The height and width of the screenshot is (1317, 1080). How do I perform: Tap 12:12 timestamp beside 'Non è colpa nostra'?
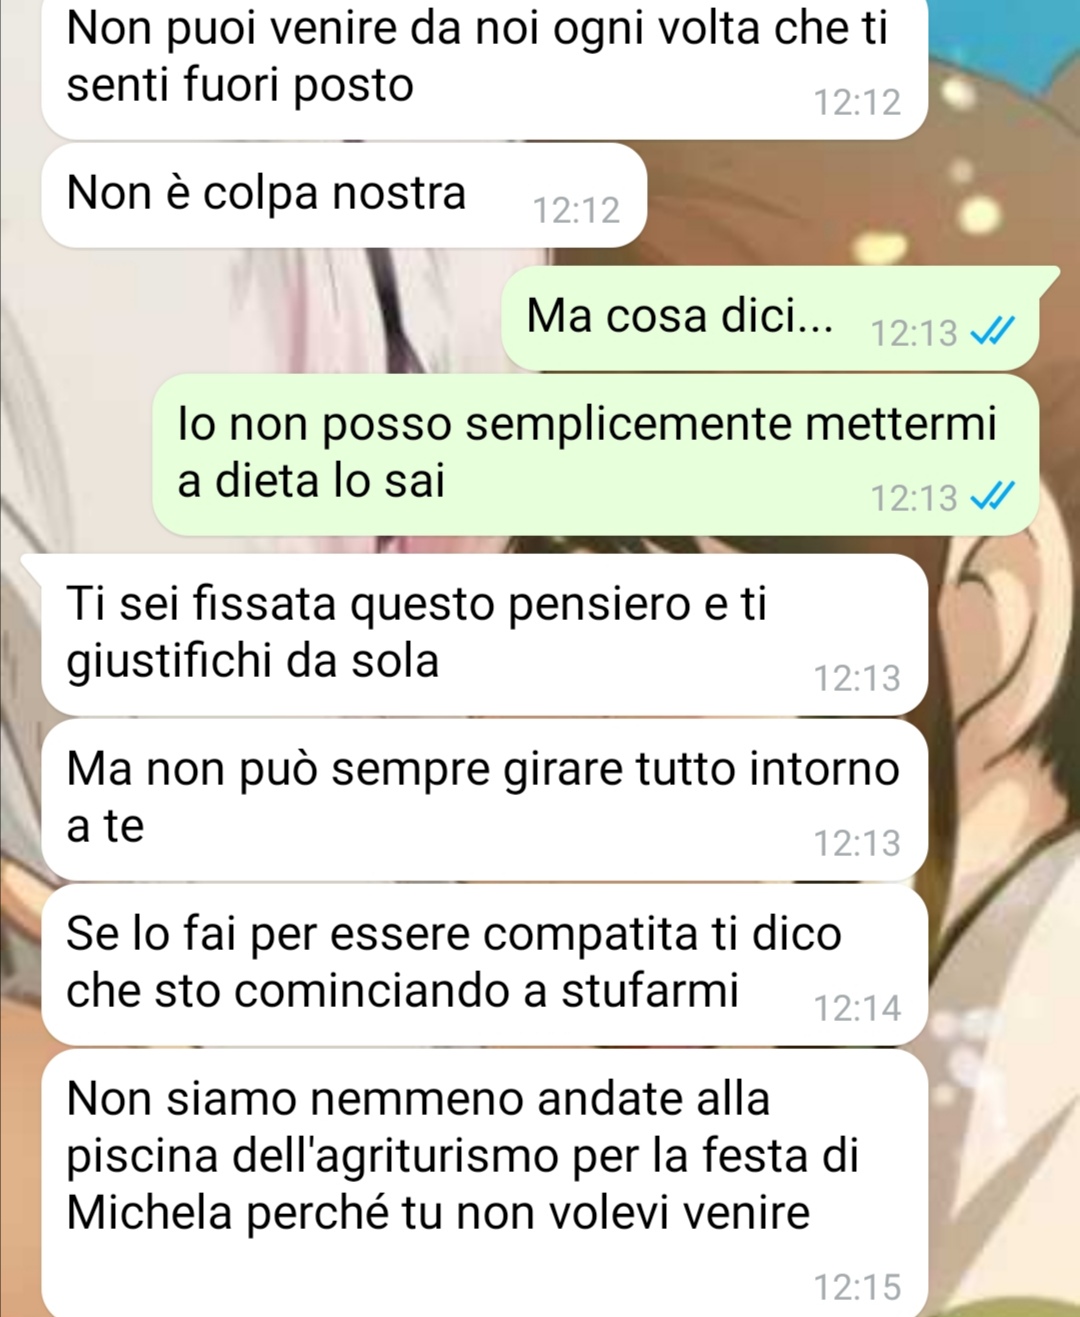click(x=576, y=210)
